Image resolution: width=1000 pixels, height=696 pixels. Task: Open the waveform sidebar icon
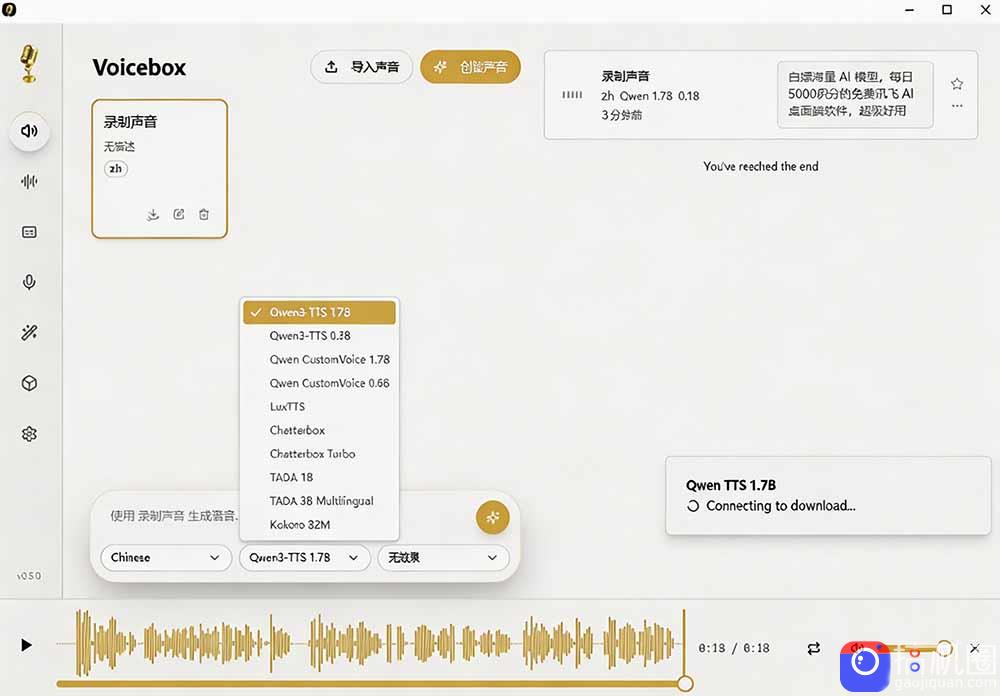[x=29, y=182]
